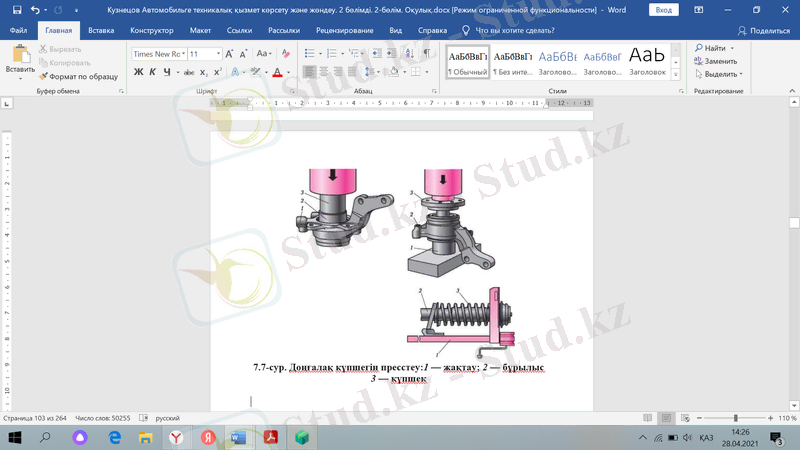This screenshot has height=450, width=800.
Task: Click the zoom slider handle
Action: click(x=735, y=418)
